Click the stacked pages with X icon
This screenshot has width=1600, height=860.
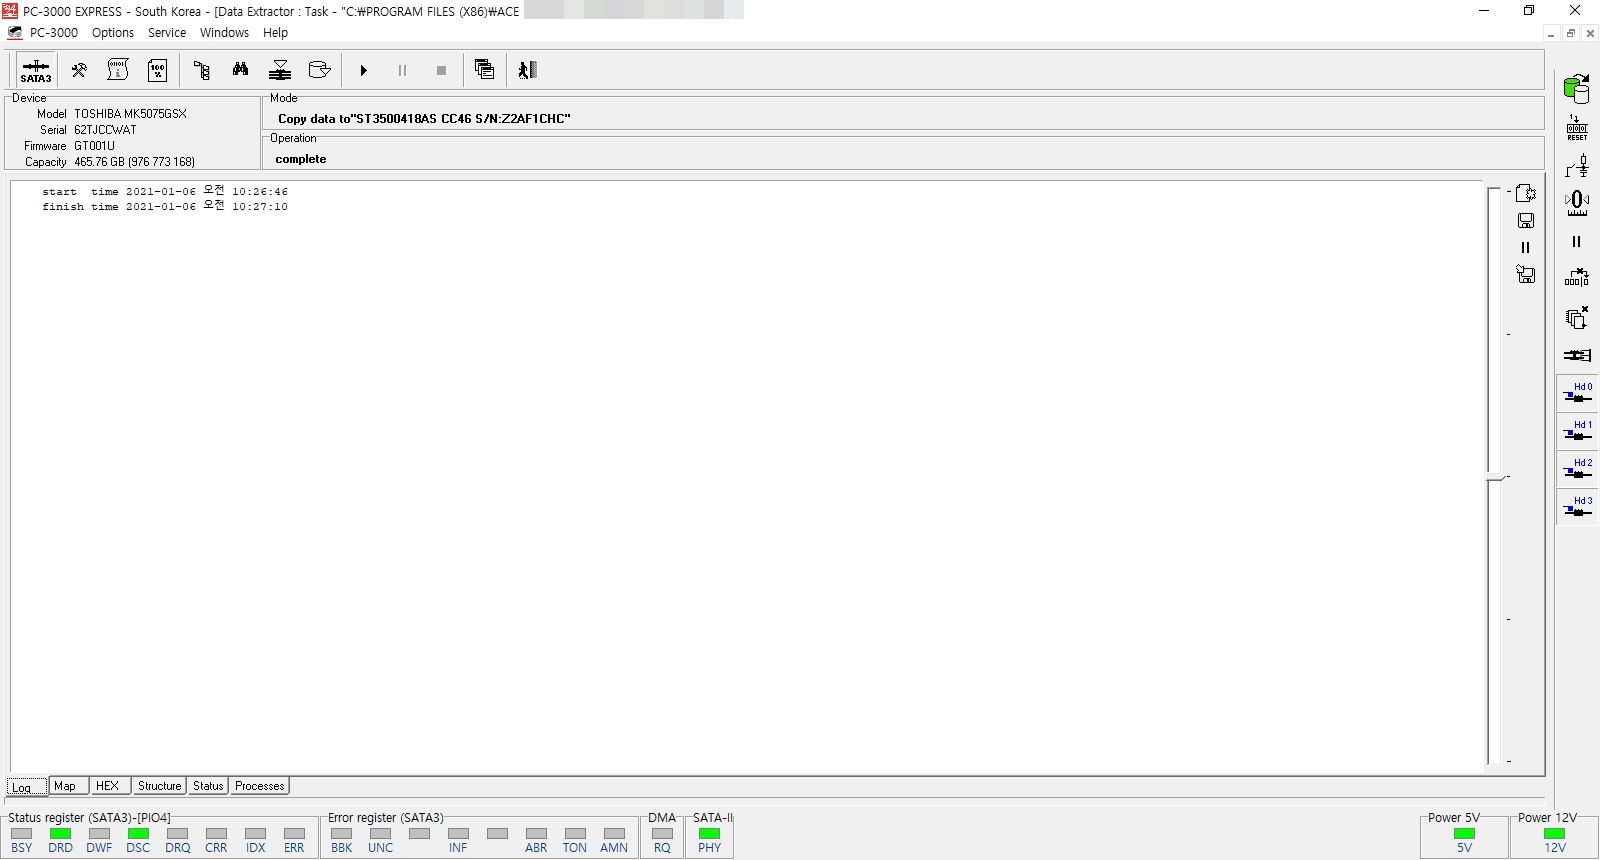pos(1577,317)
